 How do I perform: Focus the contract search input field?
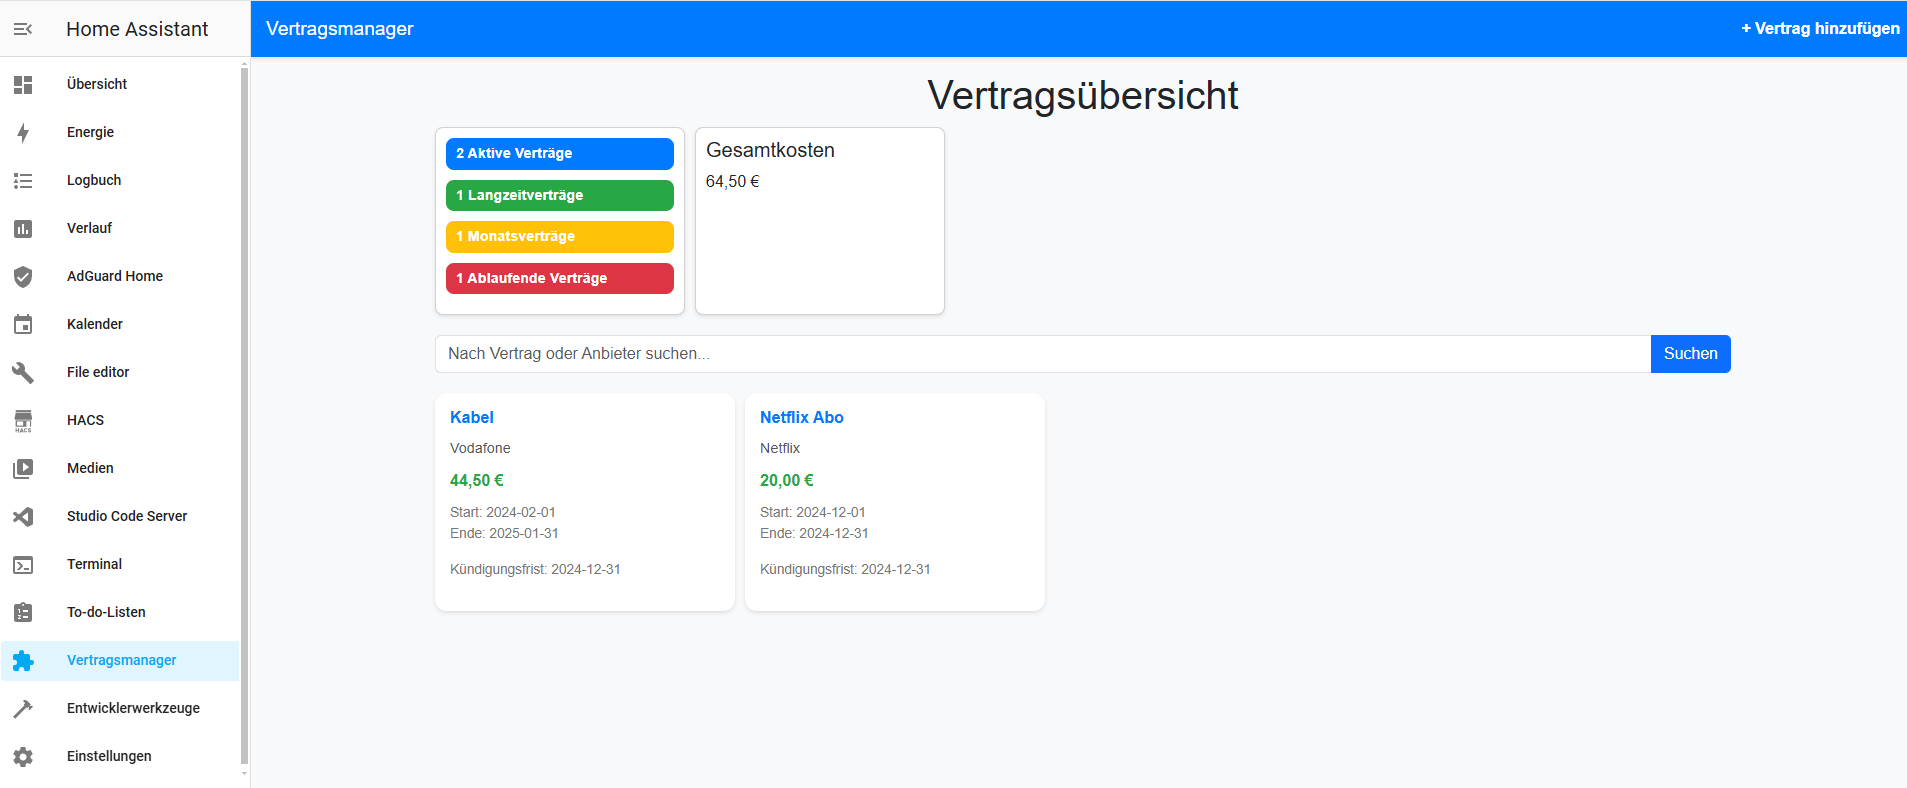[1043, 354]
